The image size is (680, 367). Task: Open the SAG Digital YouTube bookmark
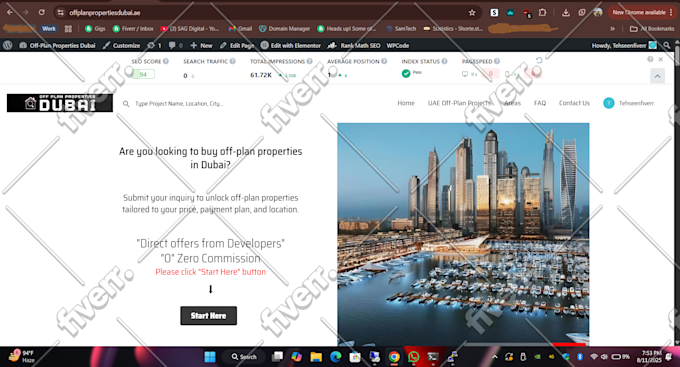point(190,29)
